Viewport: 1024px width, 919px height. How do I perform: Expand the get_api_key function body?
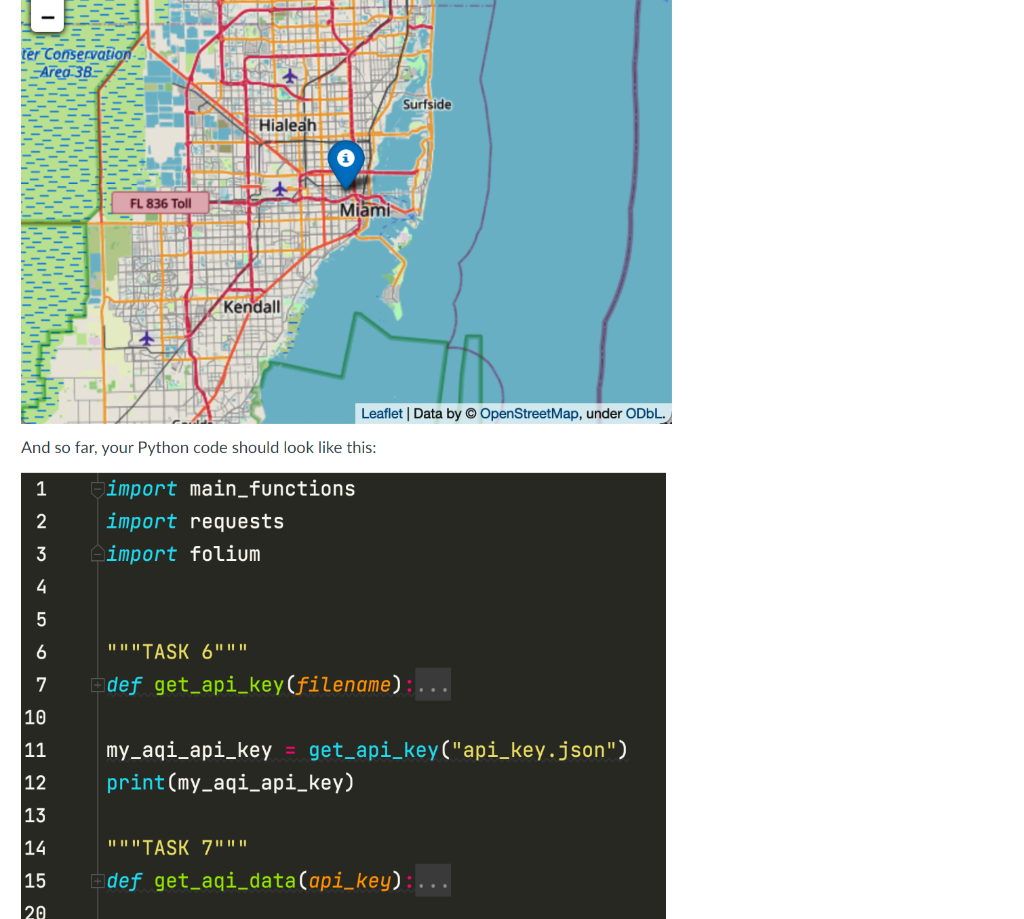[96, 684]
